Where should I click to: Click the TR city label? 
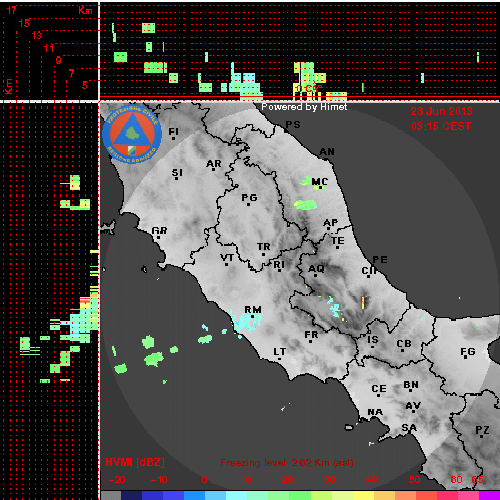point(264,247)
